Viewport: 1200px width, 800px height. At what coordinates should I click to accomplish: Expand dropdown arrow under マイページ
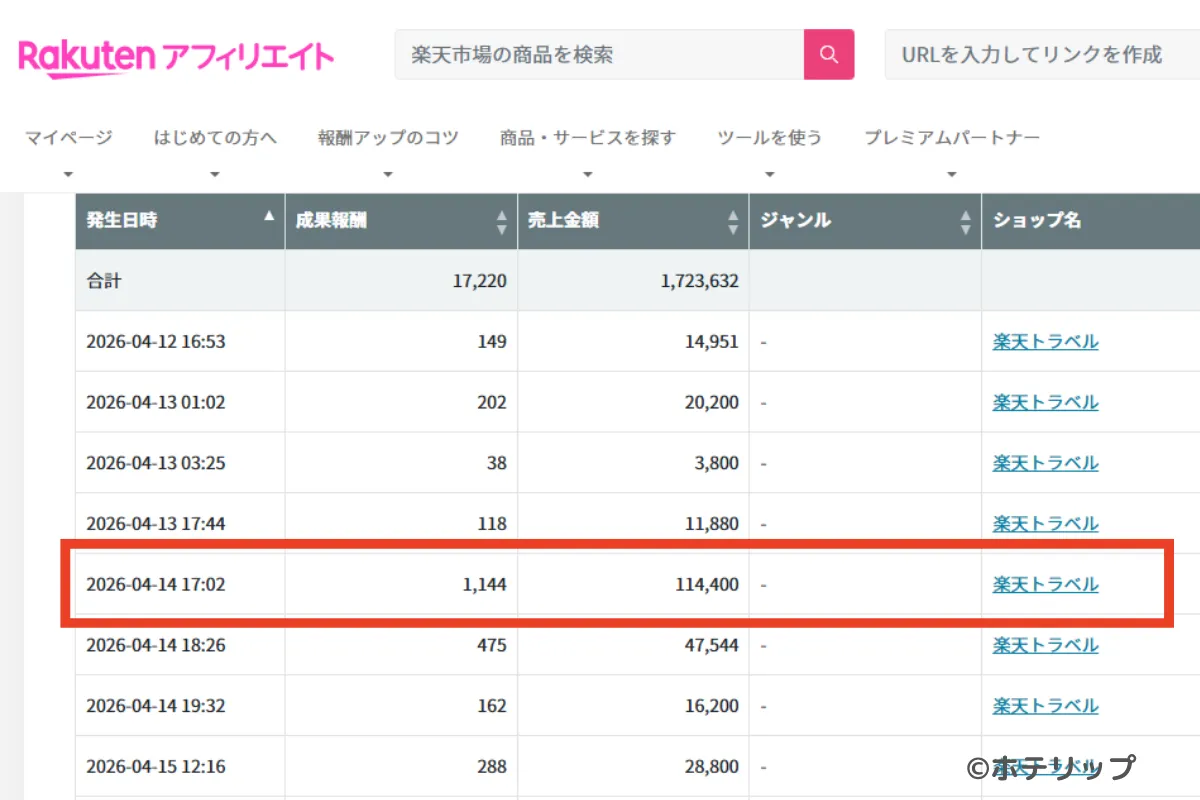click(x=69, y=175)
